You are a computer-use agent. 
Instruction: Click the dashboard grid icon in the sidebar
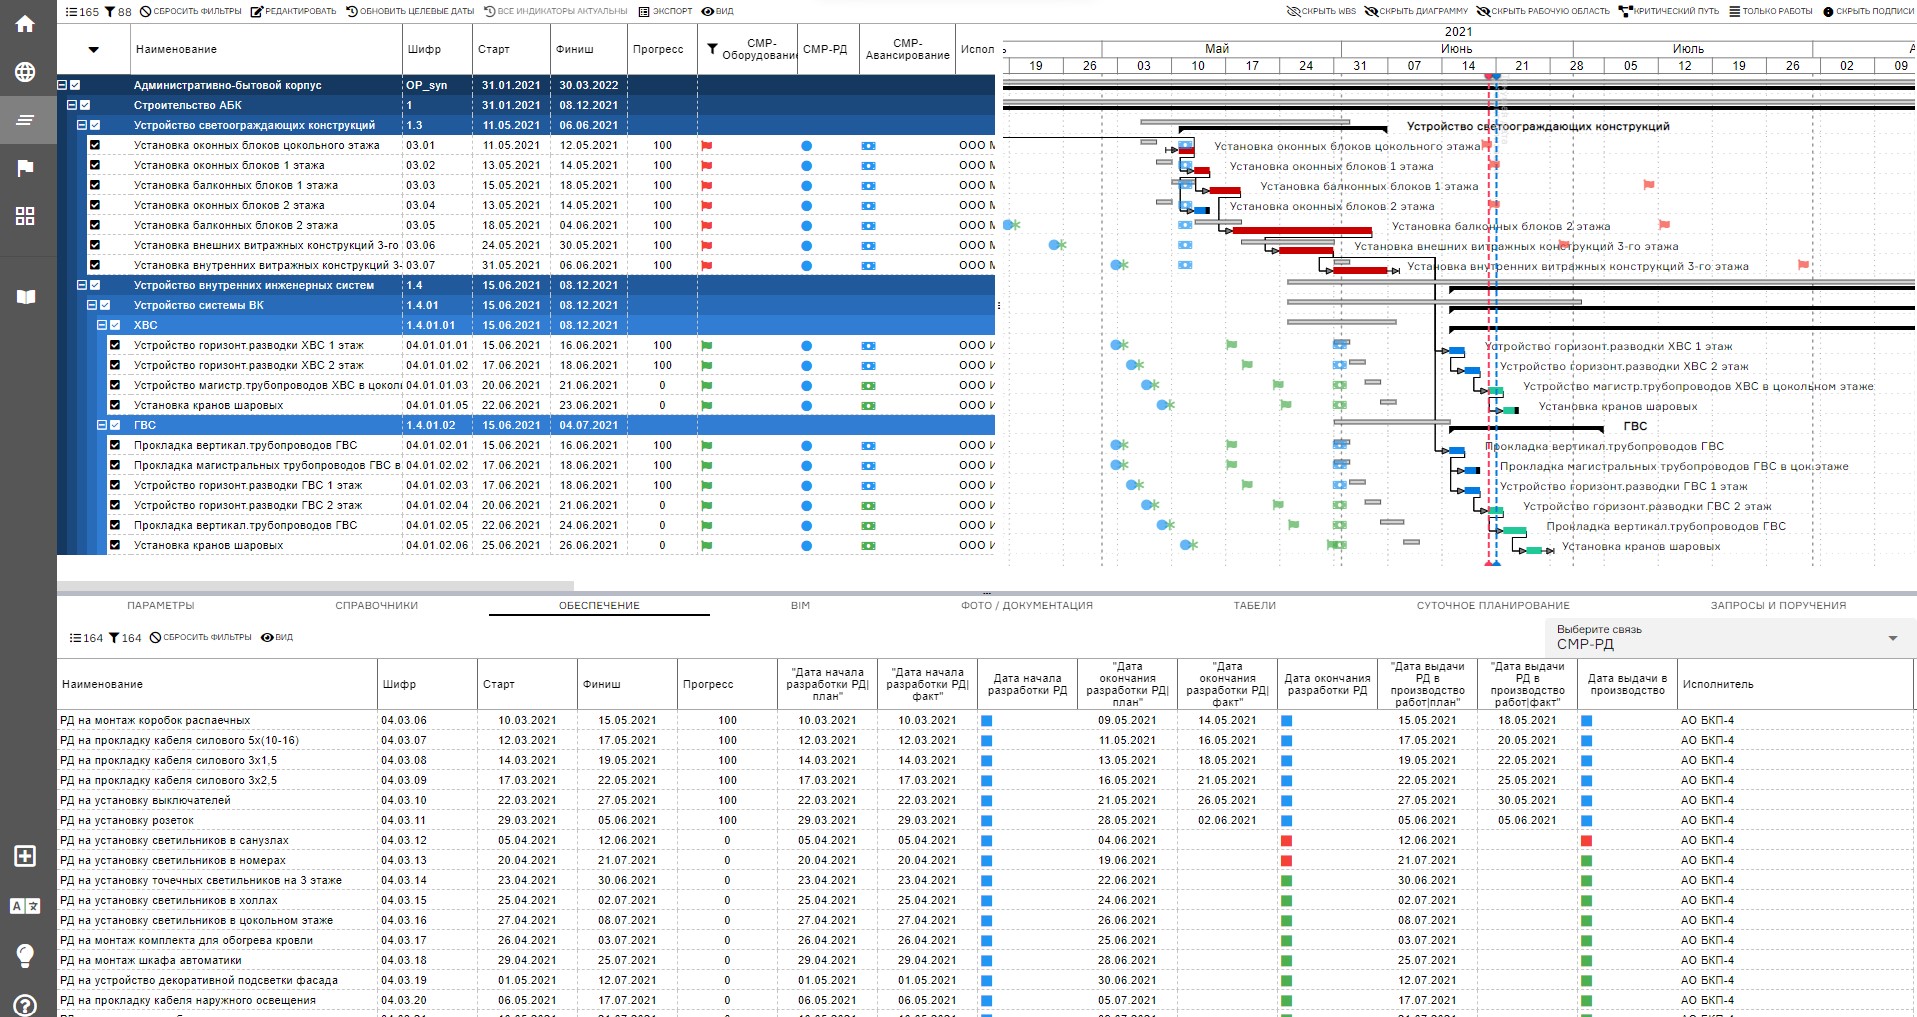[x=25, y=216]
